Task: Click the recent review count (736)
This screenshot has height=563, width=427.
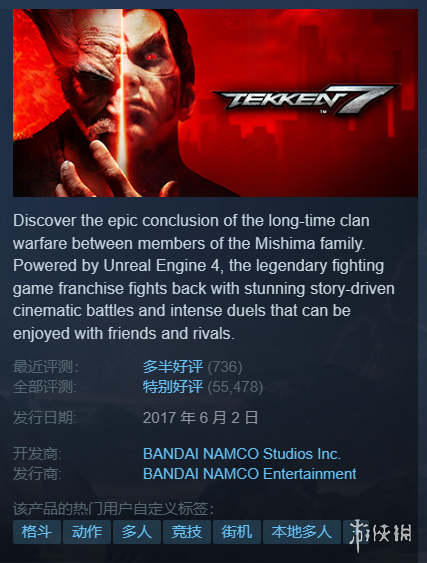Action: pos(225,367)
